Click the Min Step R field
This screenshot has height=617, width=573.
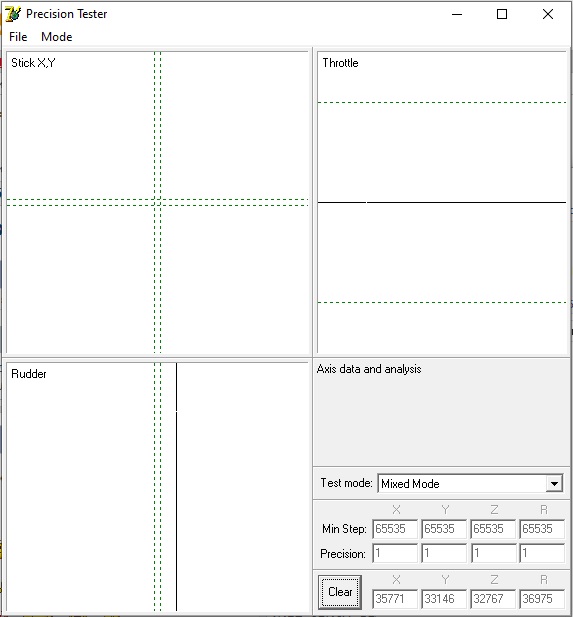coord(542,528)
